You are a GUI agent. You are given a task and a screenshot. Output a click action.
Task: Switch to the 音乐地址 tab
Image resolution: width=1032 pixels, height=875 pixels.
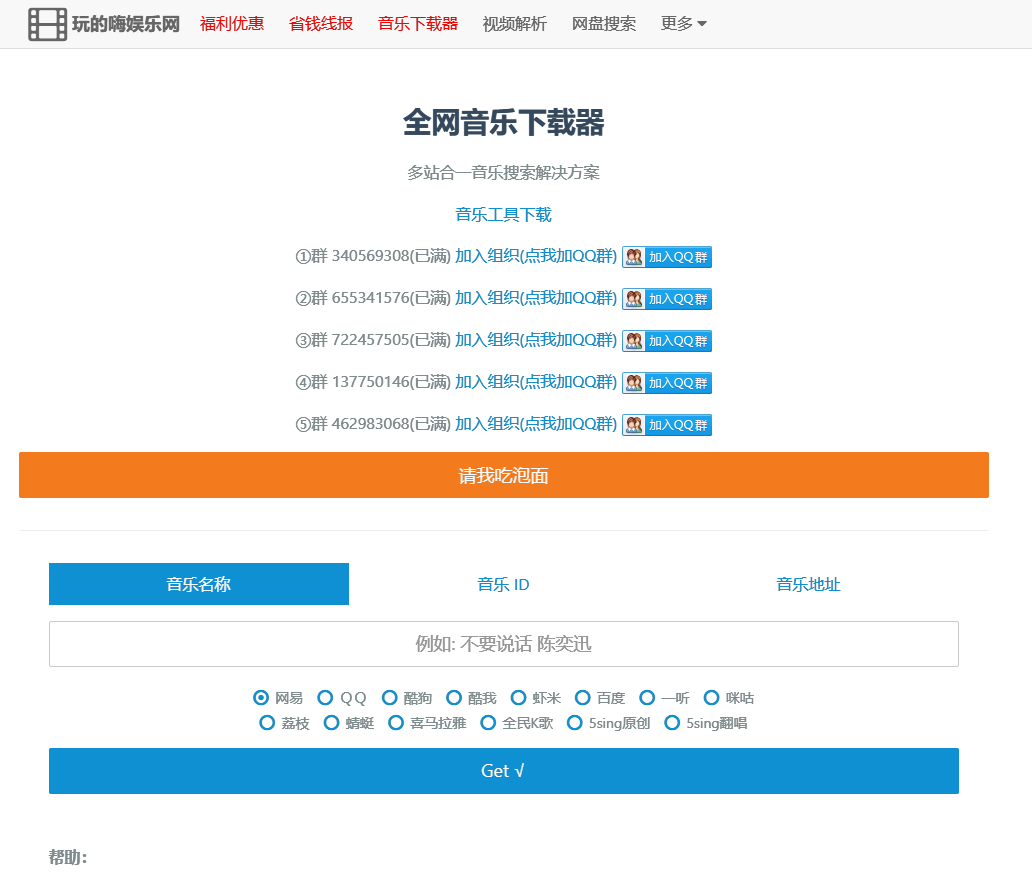coord(808,585)
